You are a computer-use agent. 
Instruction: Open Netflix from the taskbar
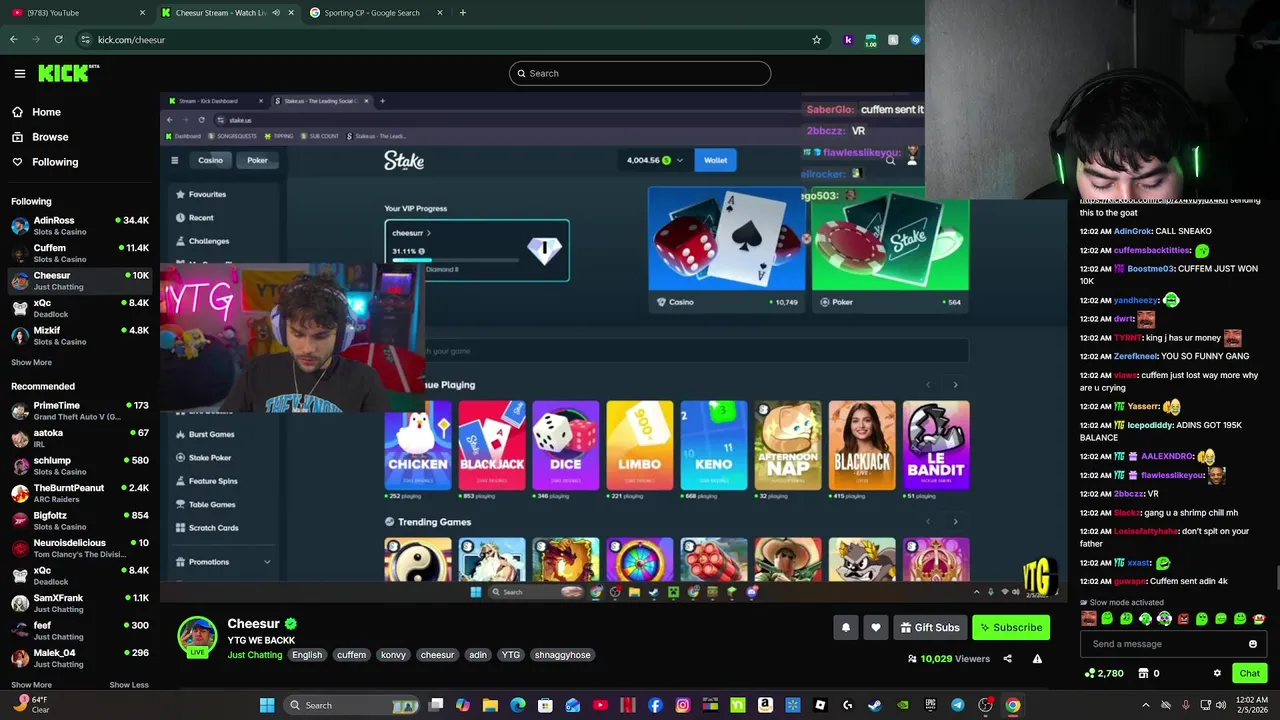tap(628, 705)
